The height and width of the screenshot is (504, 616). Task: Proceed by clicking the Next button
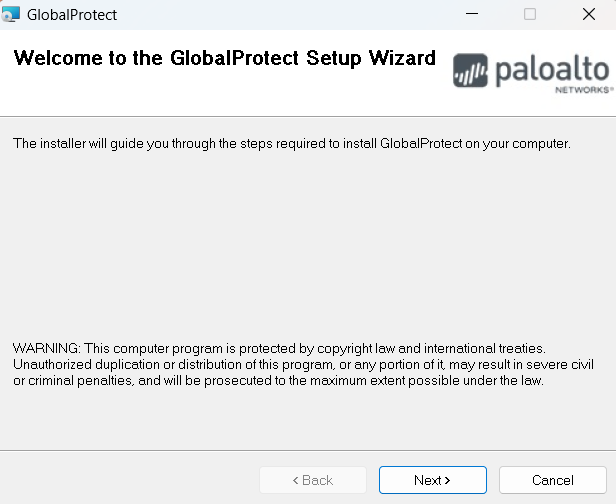[x=432, y=480]
